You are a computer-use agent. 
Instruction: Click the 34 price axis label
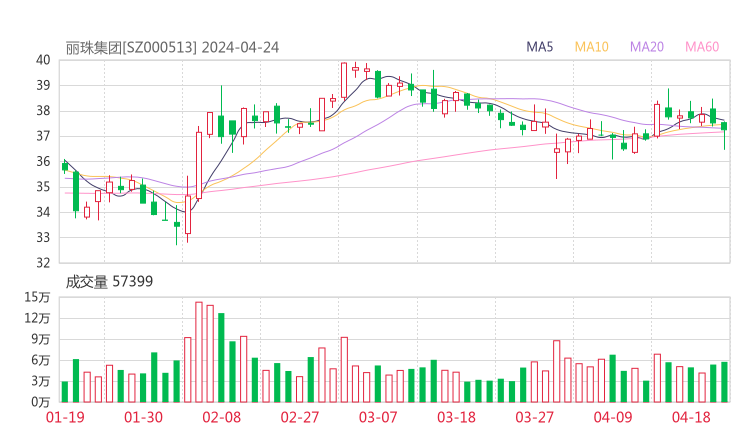[x=43, y=212]
